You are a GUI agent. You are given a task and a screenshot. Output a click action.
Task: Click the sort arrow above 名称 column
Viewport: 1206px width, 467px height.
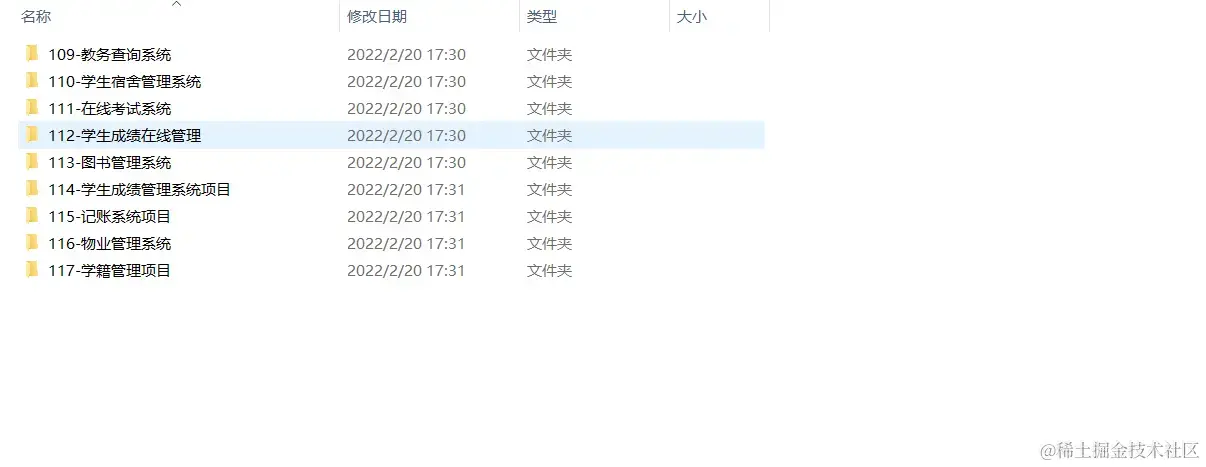[x=177, y=4]
